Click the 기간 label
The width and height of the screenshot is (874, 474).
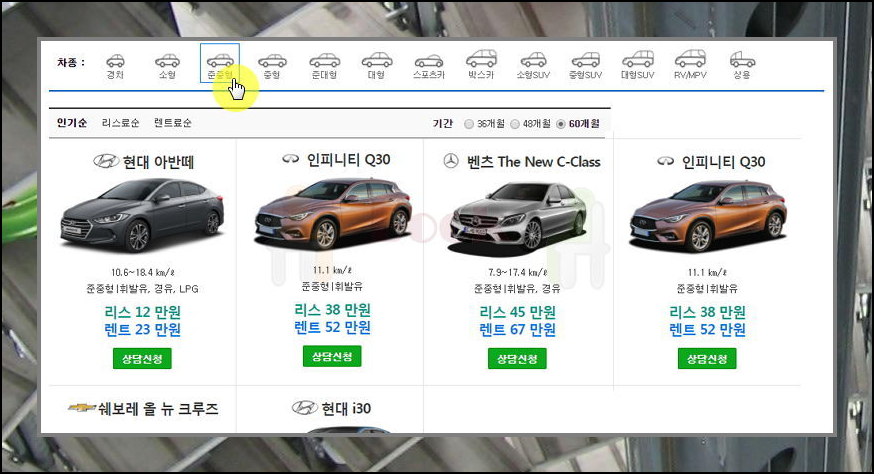pyautogui.click(x=443, y=123)
